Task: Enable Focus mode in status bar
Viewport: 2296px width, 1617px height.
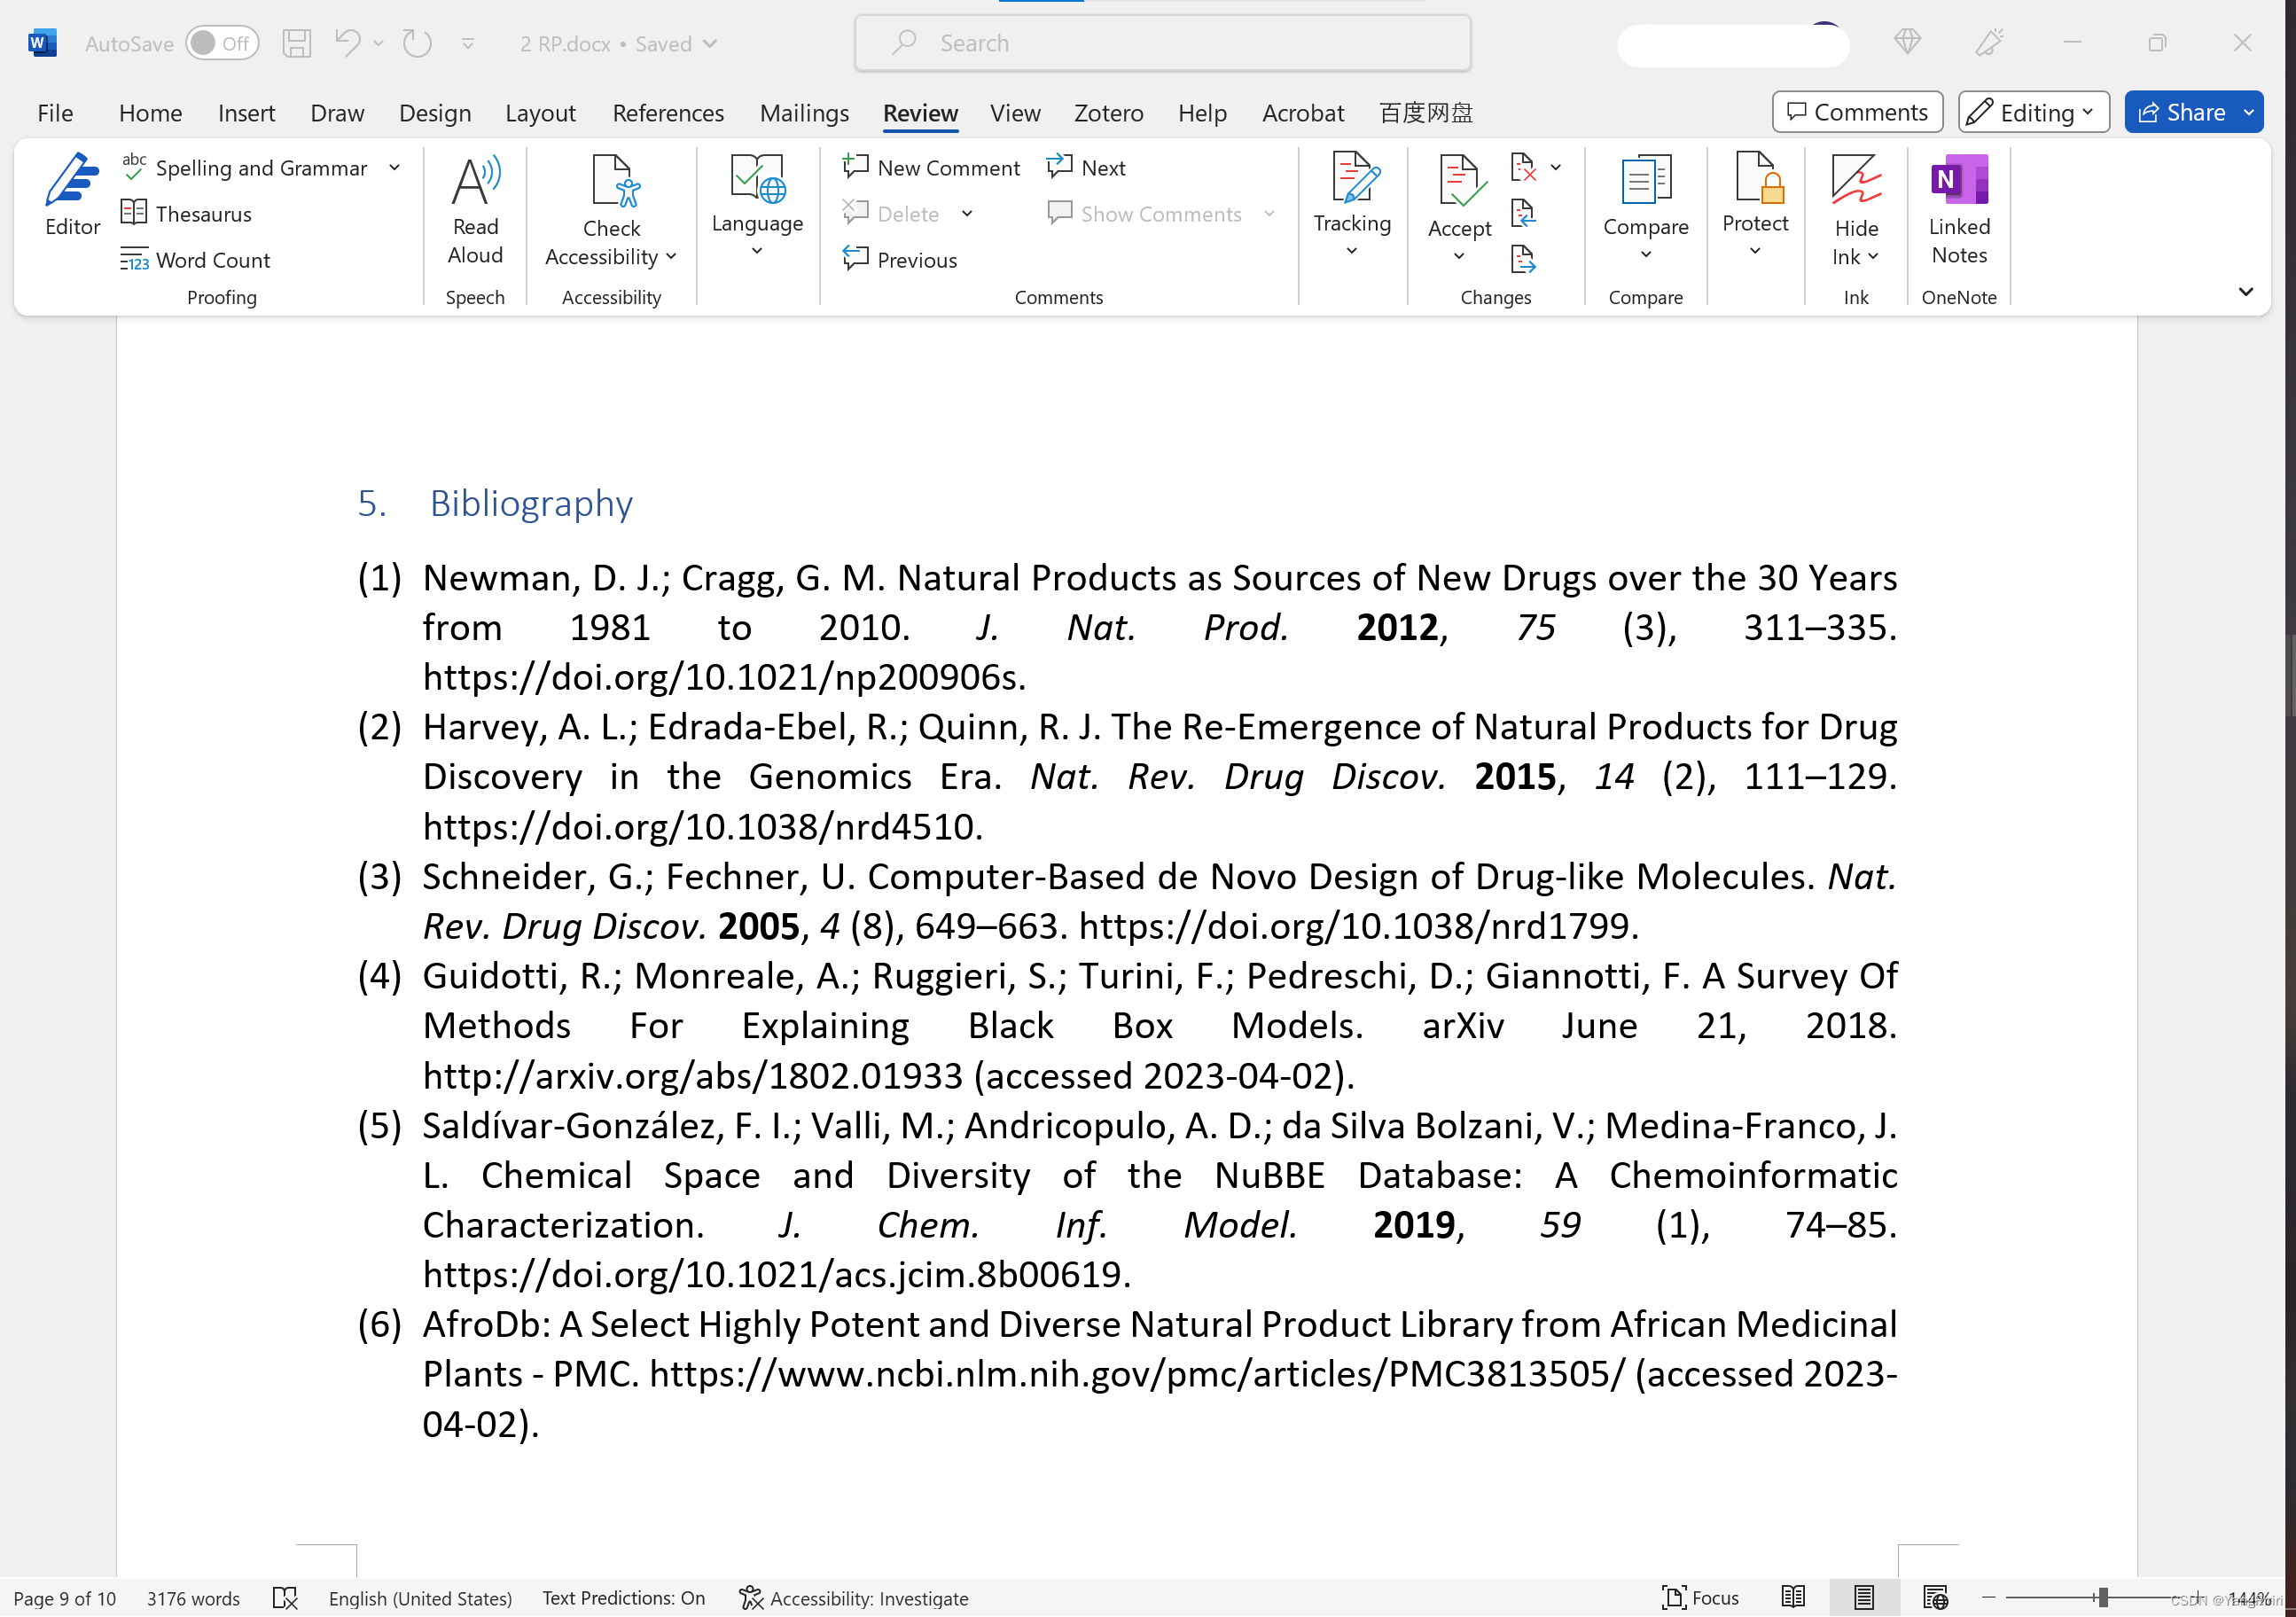Action: [x=1700, y=1597]
